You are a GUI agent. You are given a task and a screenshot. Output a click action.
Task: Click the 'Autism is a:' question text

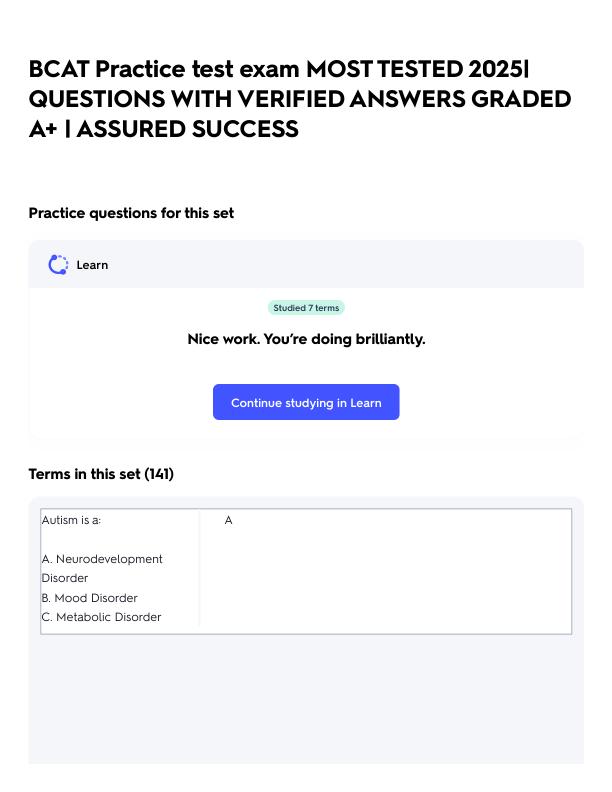point(71,520)
